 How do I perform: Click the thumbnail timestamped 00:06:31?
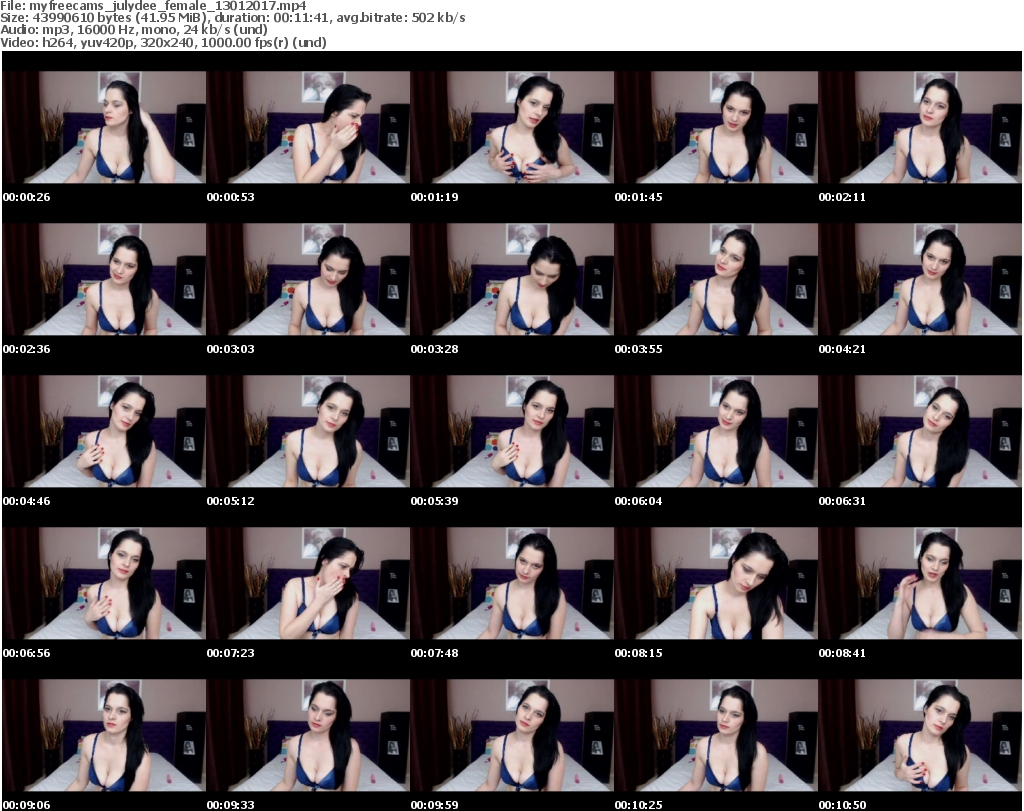point(920,432)
